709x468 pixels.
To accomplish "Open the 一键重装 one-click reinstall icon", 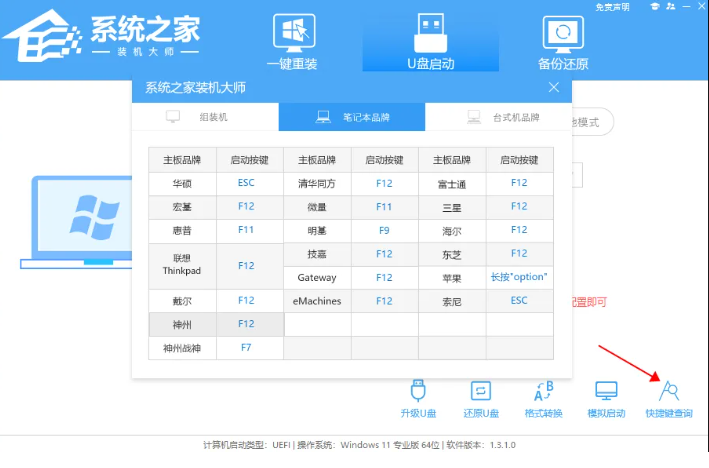I will [x=293, y=42].
